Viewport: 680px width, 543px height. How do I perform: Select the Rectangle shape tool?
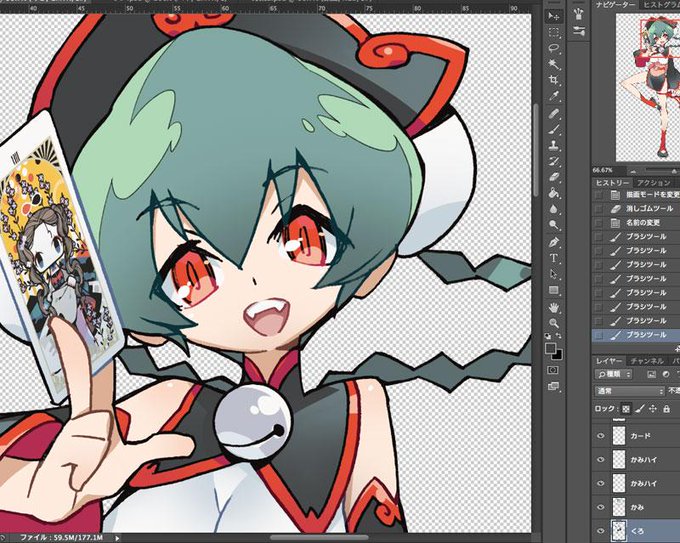[x=554, y=290]
